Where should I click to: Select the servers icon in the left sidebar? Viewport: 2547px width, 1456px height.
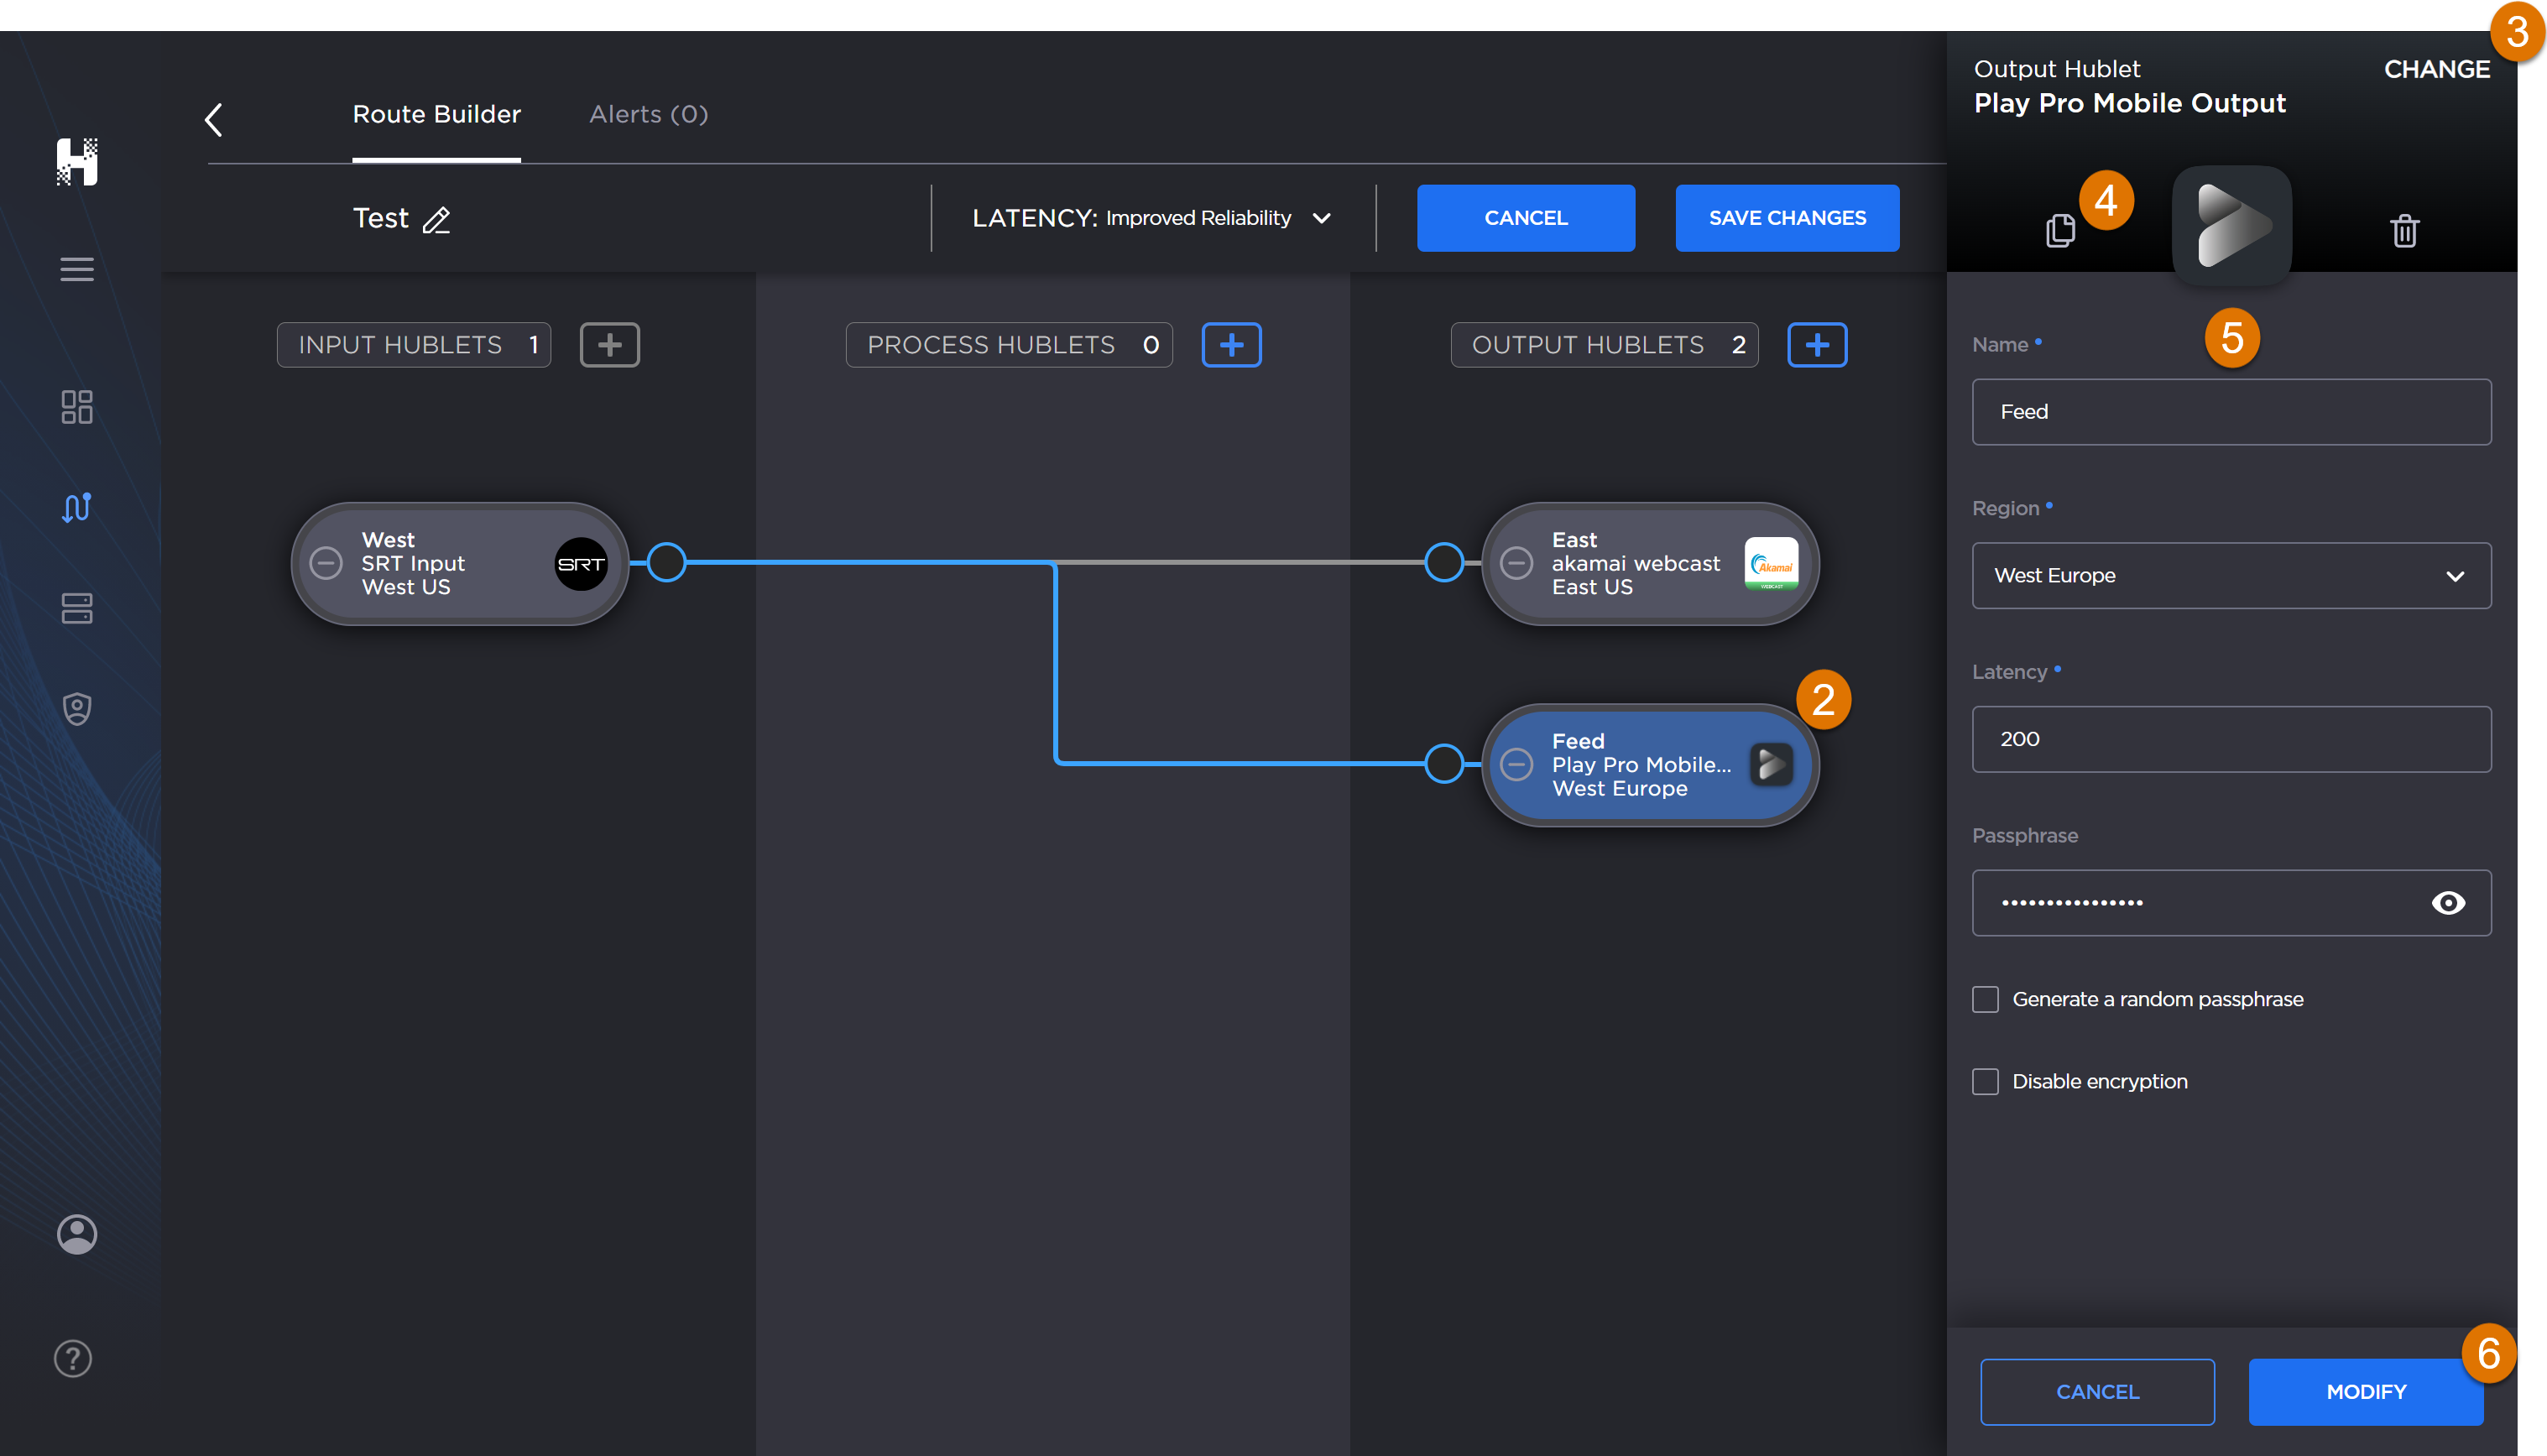tap(76, 608)
